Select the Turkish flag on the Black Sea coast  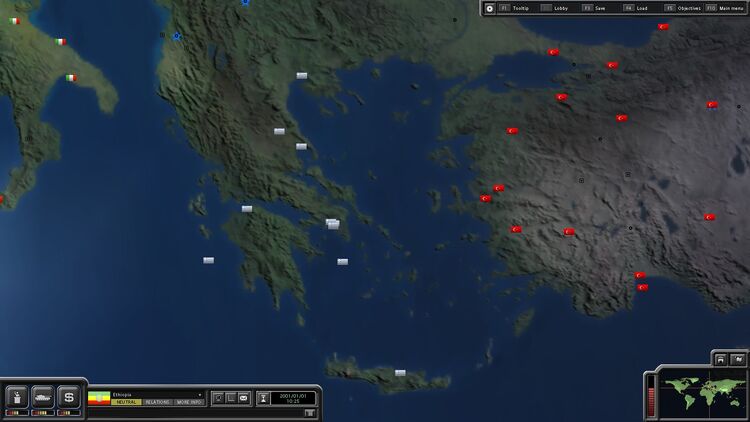click(x=663, y=27)
